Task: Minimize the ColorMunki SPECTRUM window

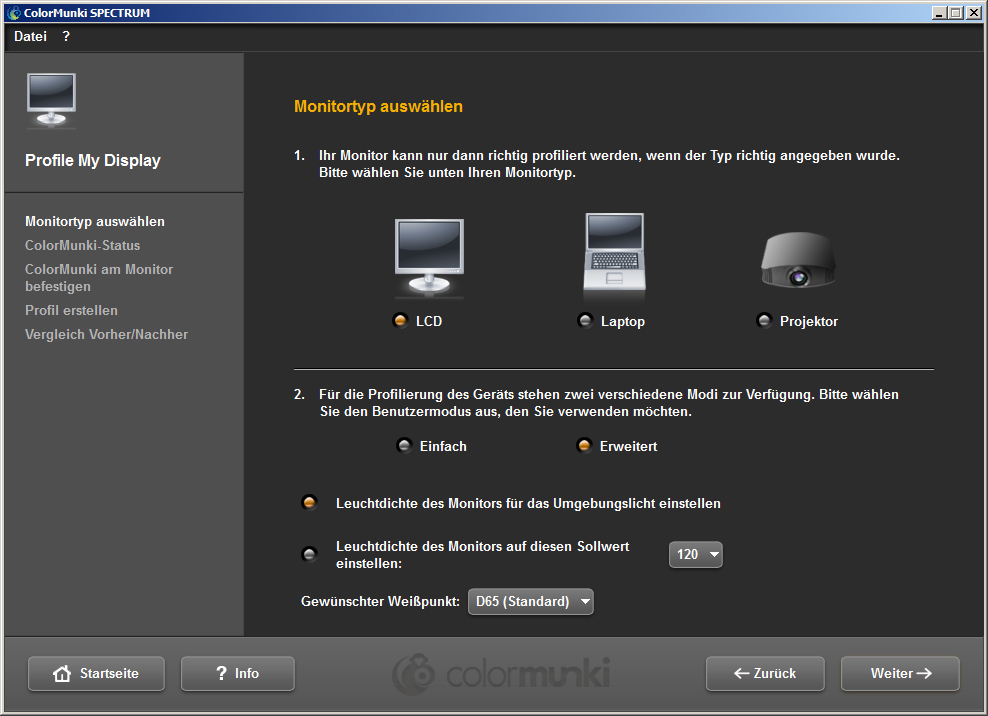Action: 939,13
